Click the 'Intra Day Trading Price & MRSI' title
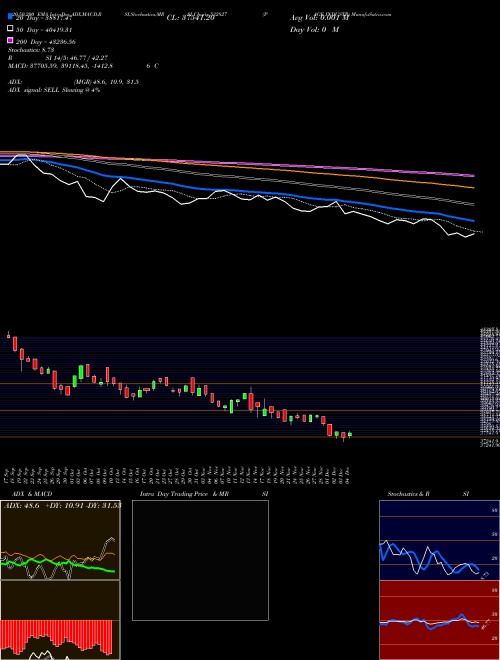The width and height of the screenshot is (500, 660). pos(204,494)
